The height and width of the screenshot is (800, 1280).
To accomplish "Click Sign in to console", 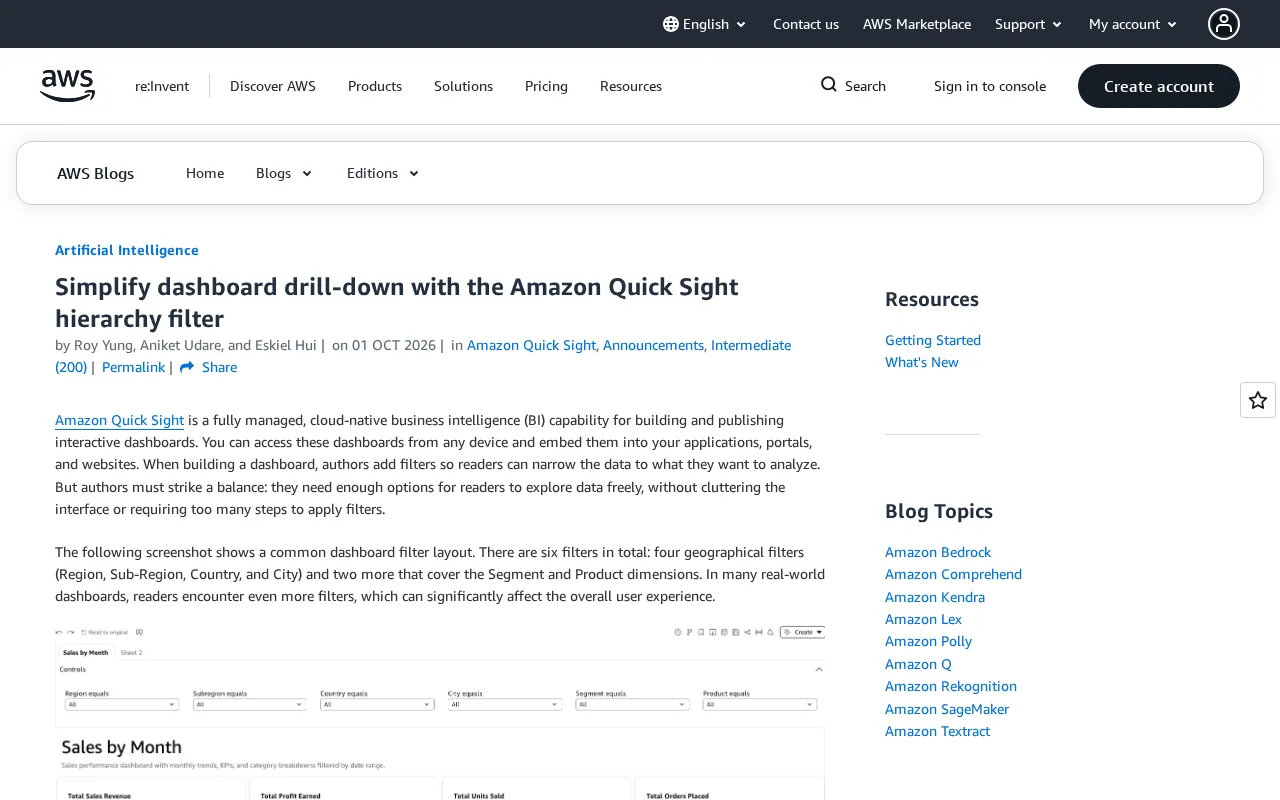I will coord(990,86).
